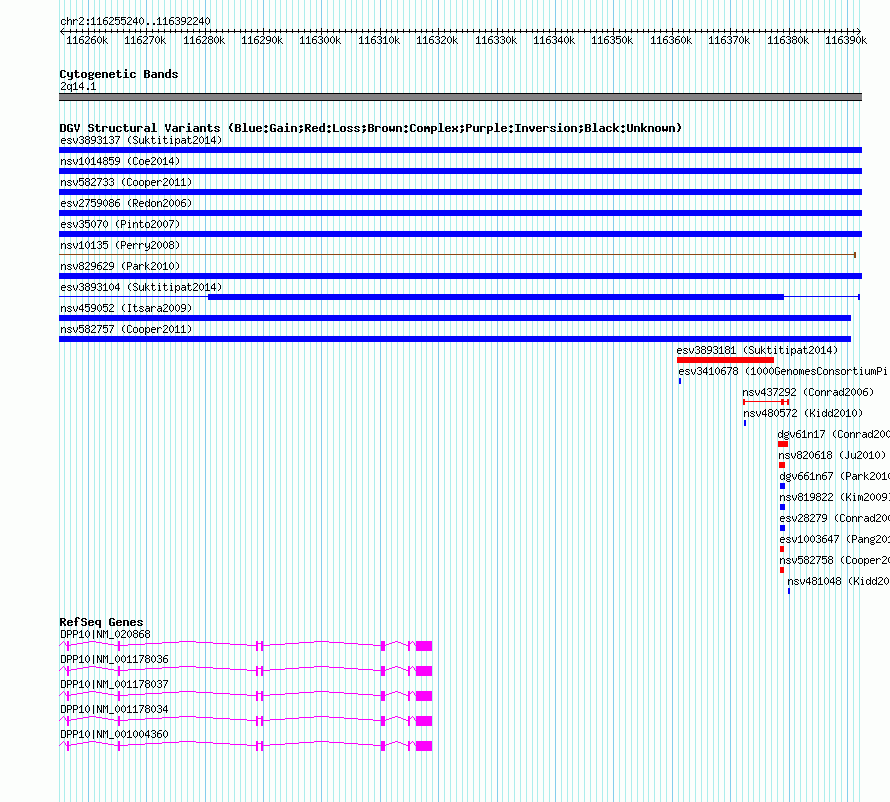Click the esv2759086 (Redon2006) label
The image size is (890, 802).
click(x=126, y=203)
